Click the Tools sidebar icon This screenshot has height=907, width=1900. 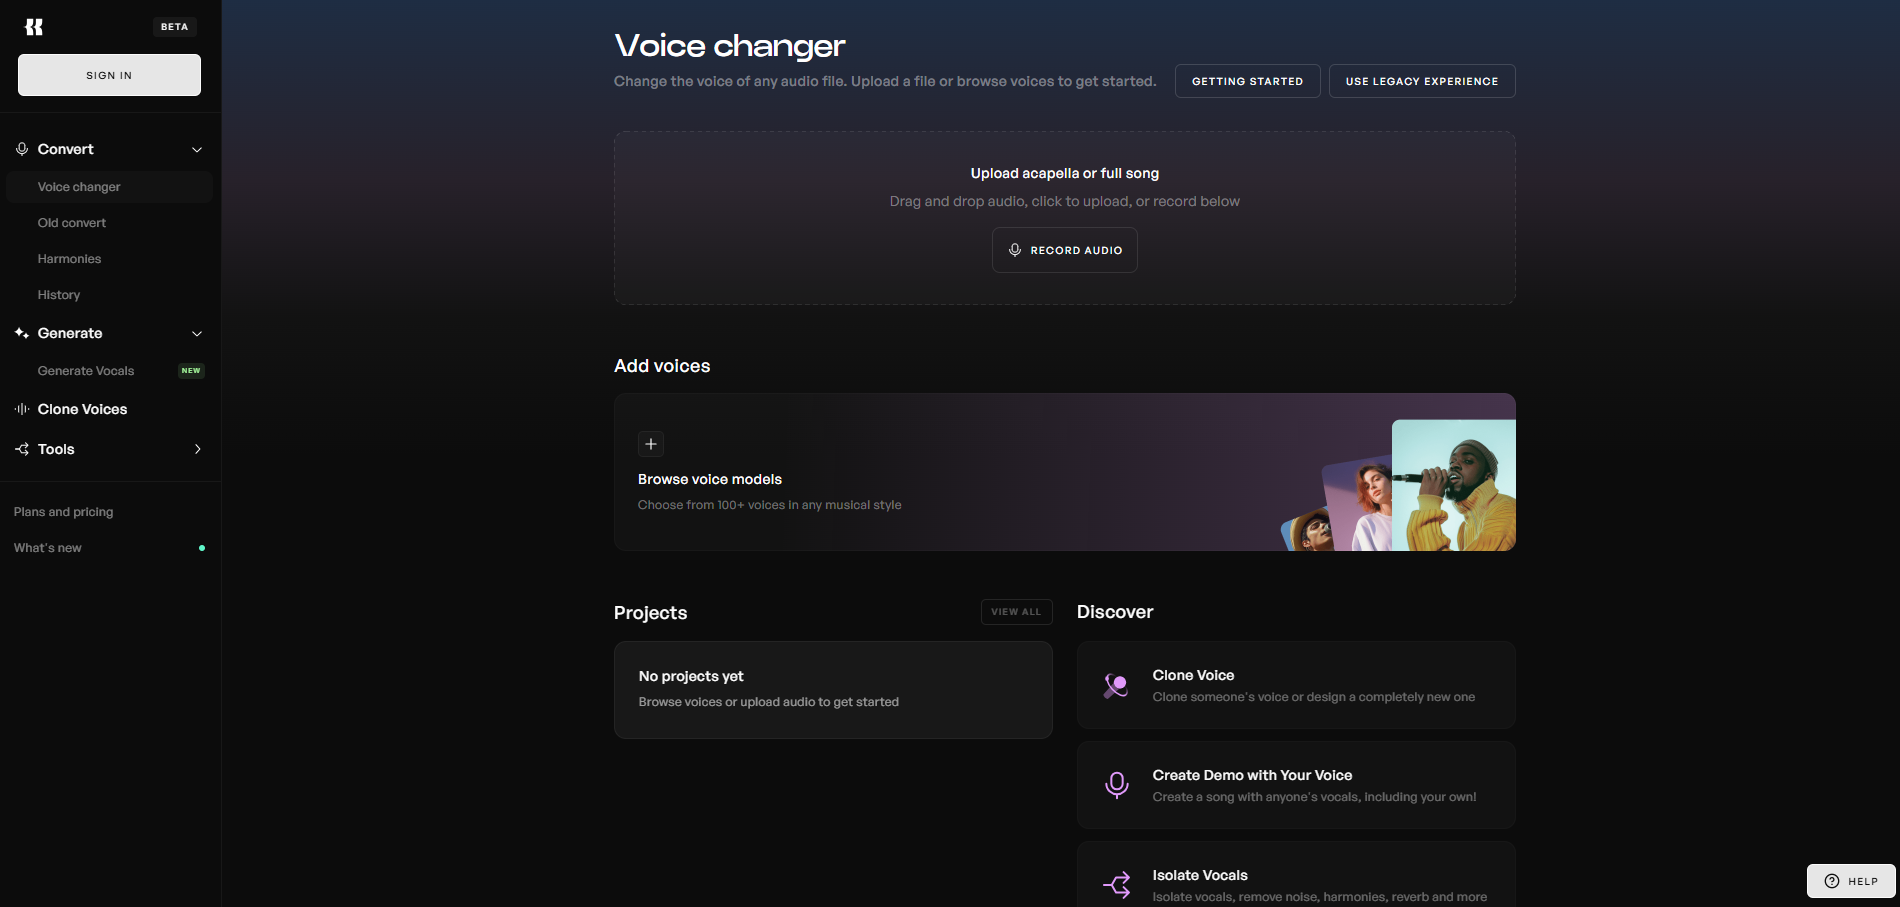pyautogui.click(x=22, y=449)
